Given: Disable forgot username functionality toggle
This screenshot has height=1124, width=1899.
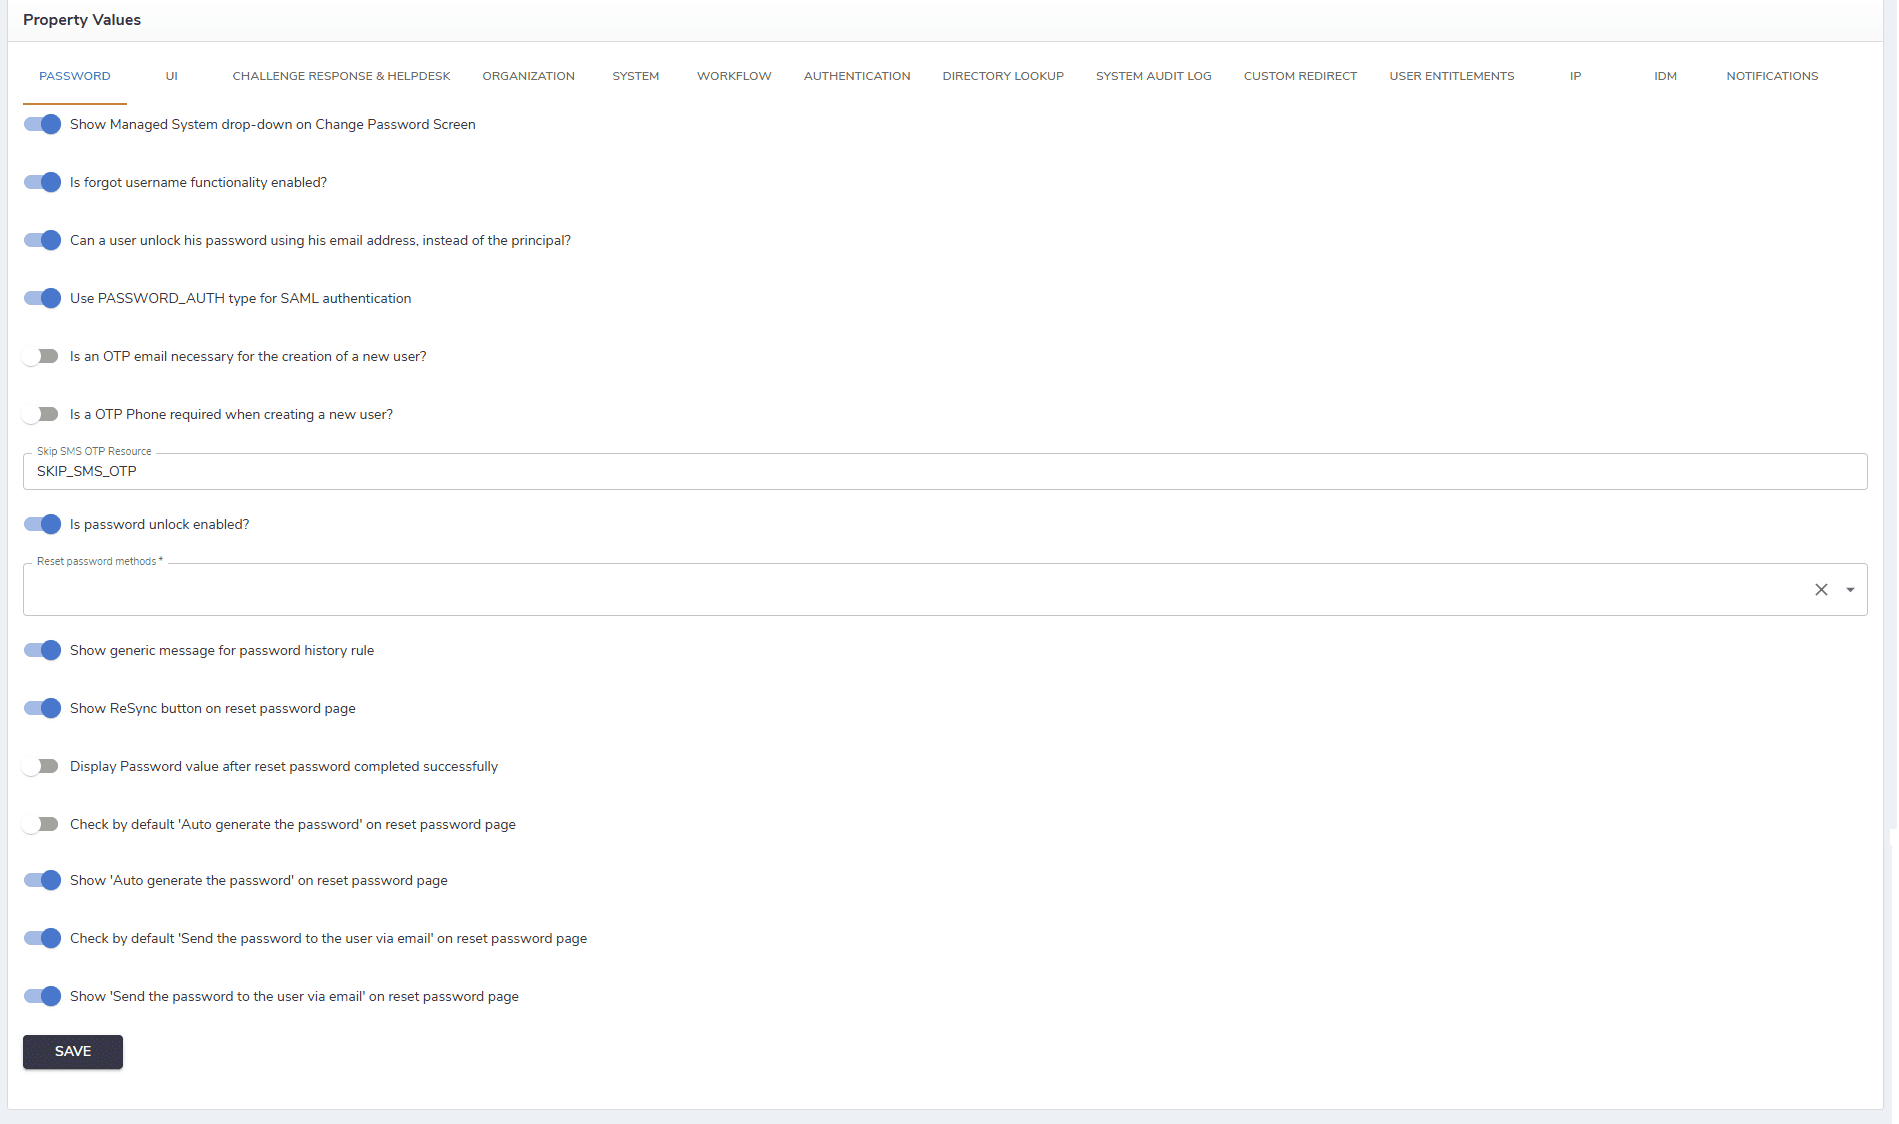Looking at the screenshot, I should coord(42,183).
